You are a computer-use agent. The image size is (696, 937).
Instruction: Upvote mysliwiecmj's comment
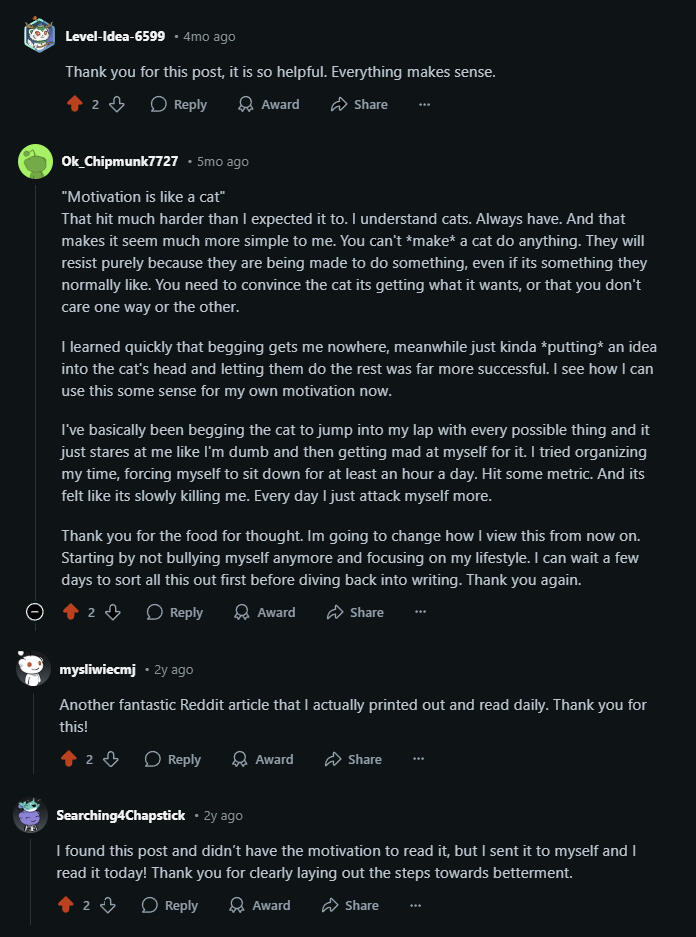click(68, 759)
